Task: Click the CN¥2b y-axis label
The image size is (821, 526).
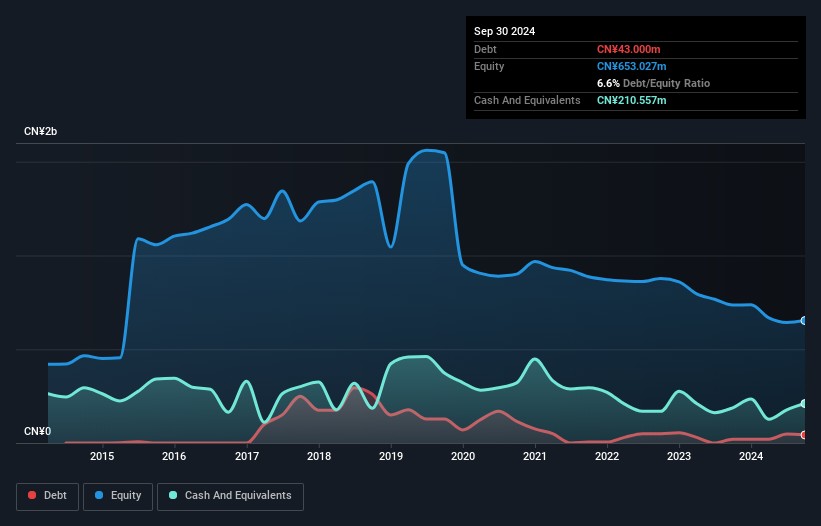Action: tap(42, 132)
